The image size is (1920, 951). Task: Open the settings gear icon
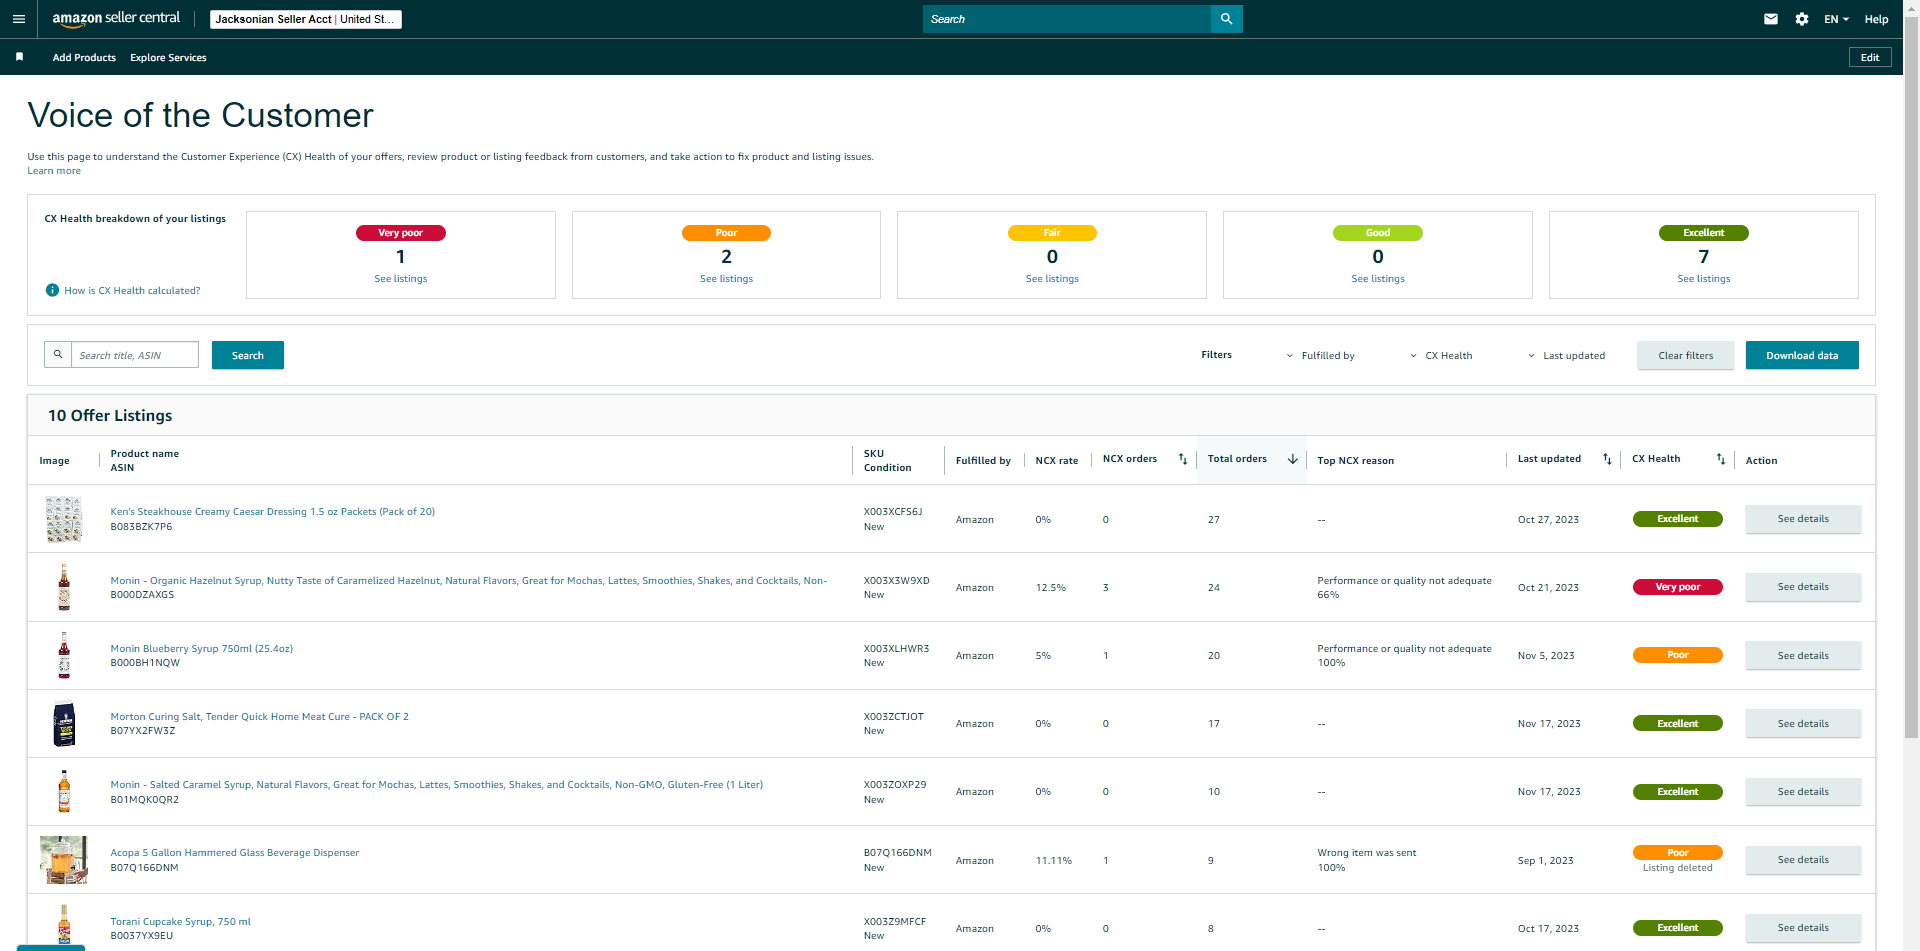tap(1801, 19)
